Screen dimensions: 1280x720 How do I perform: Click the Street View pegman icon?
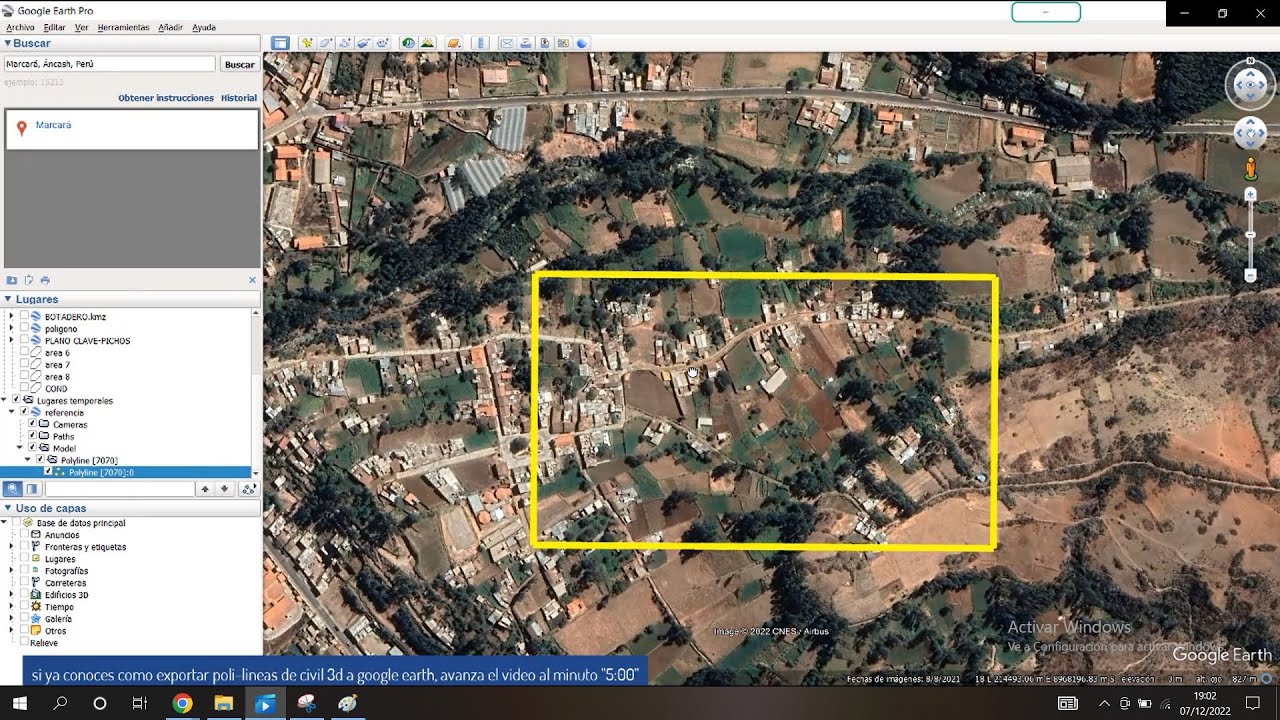1250,169
